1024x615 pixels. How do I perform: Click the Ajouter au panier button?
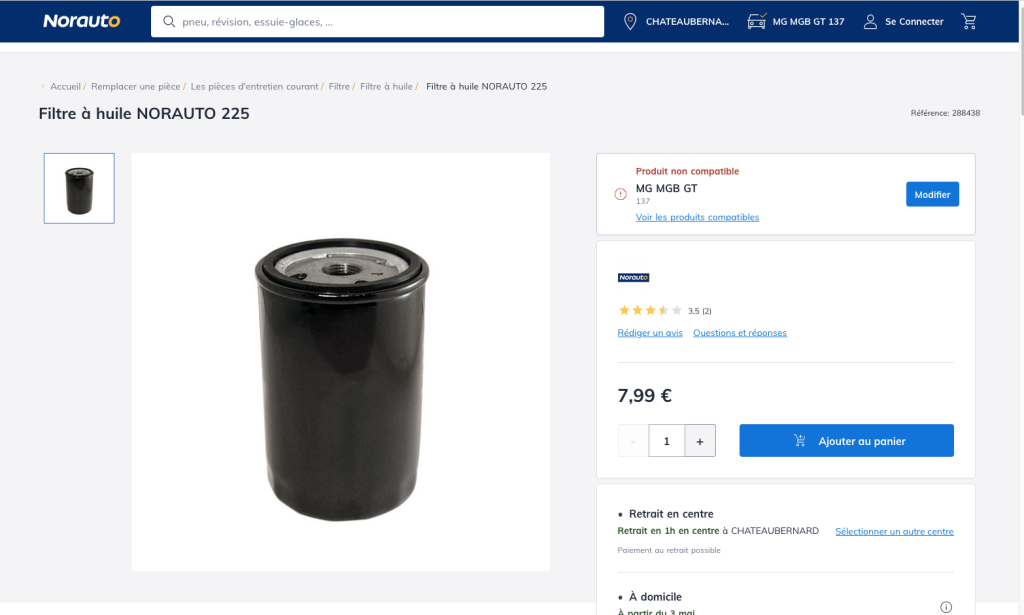click(846, 441)
